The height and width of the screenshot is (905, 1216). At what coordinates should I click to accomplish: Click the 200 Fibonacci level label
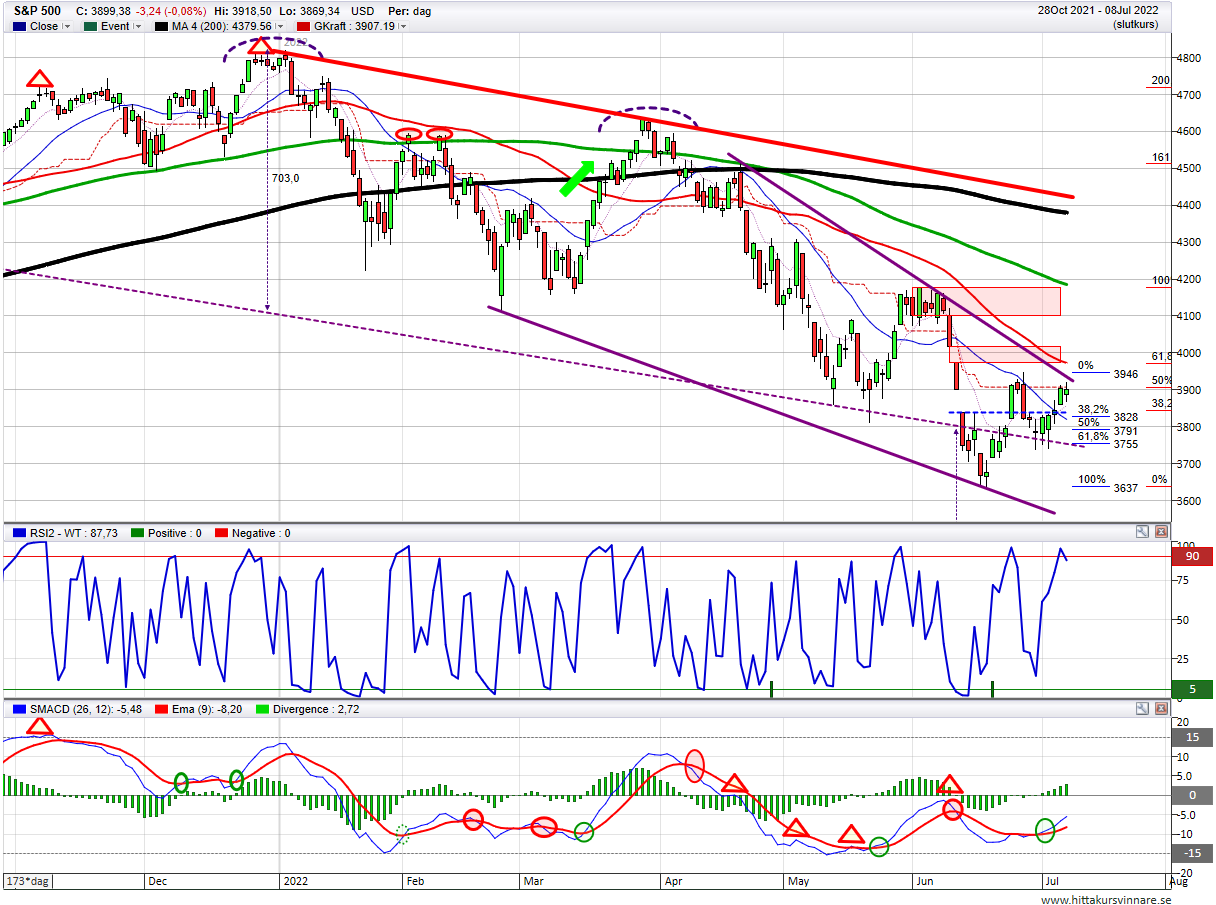(x=1160, y=81)
